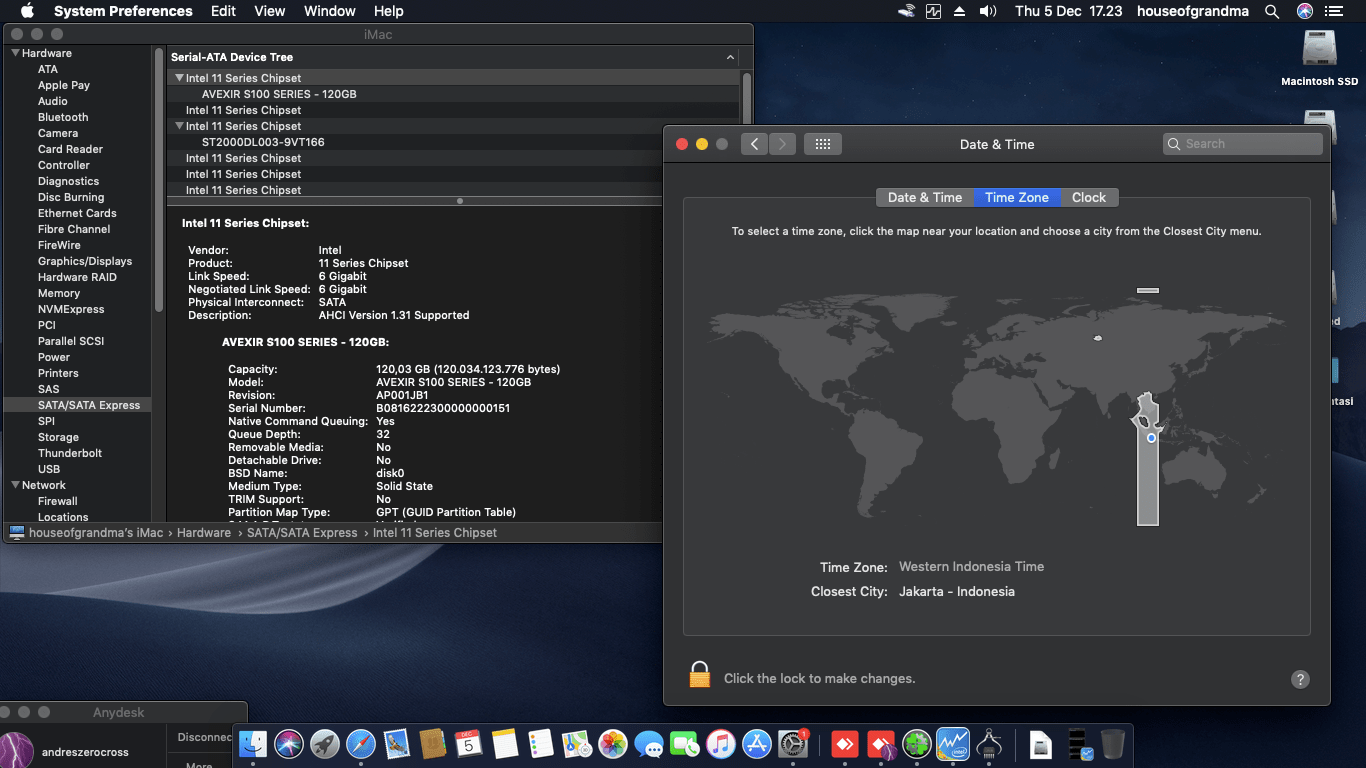Open Notification Center in menu bar
1366x768 pixels.
click(1334, 12)
